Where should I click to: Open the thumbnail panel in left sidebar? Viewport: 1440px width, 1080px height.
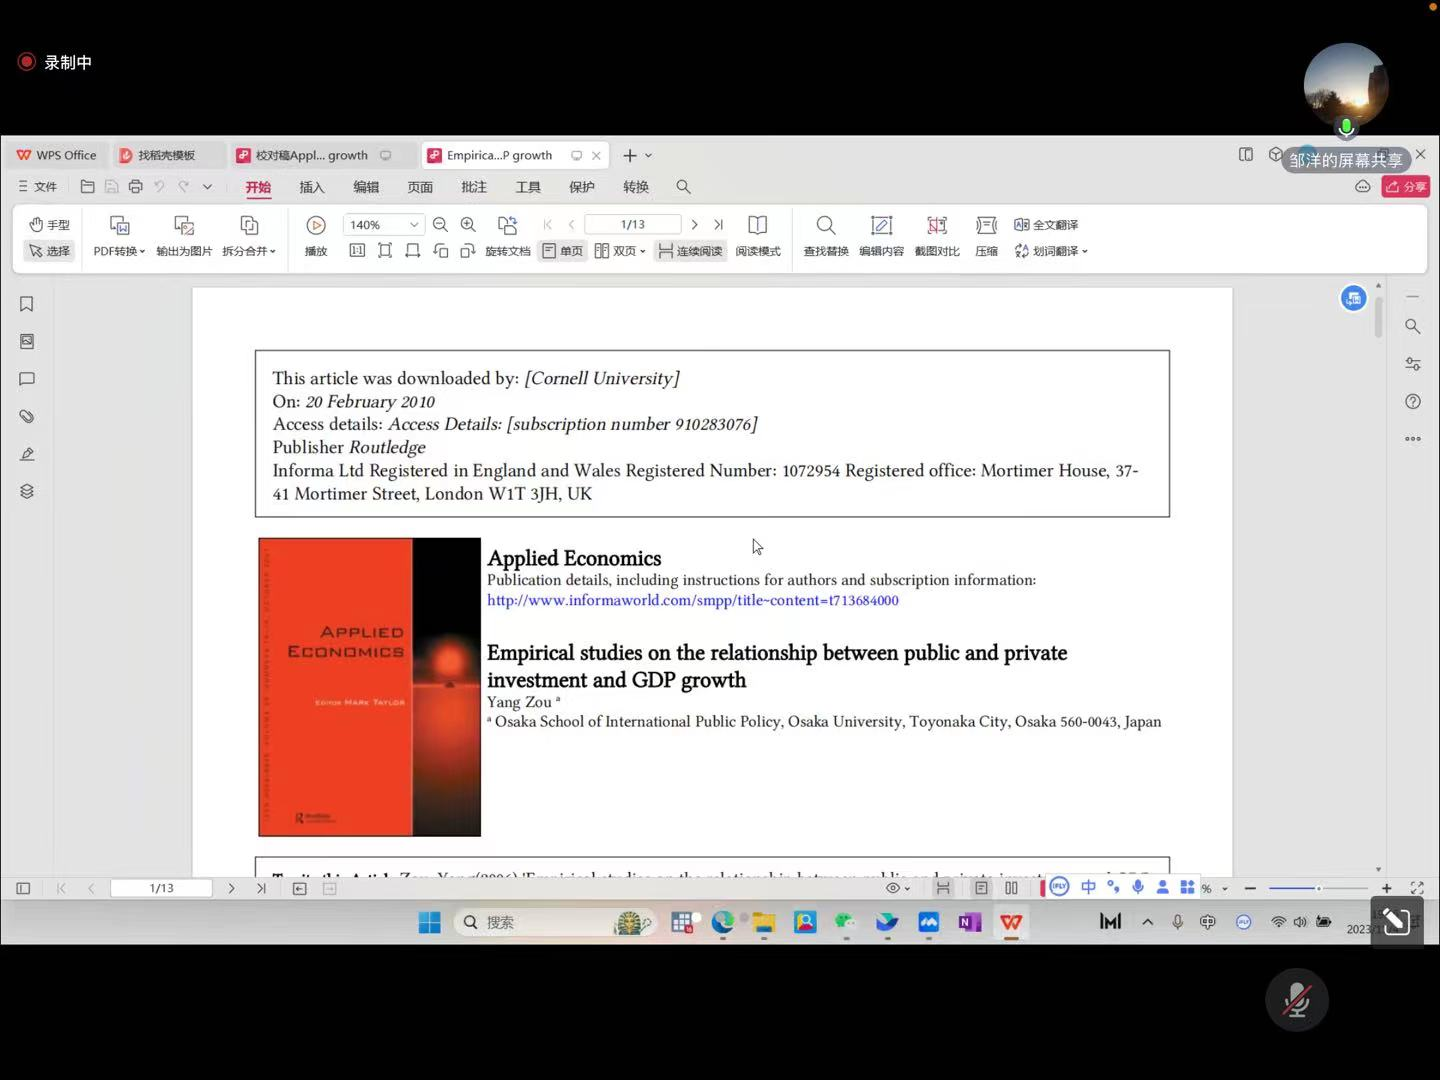[x=27, y=341]
